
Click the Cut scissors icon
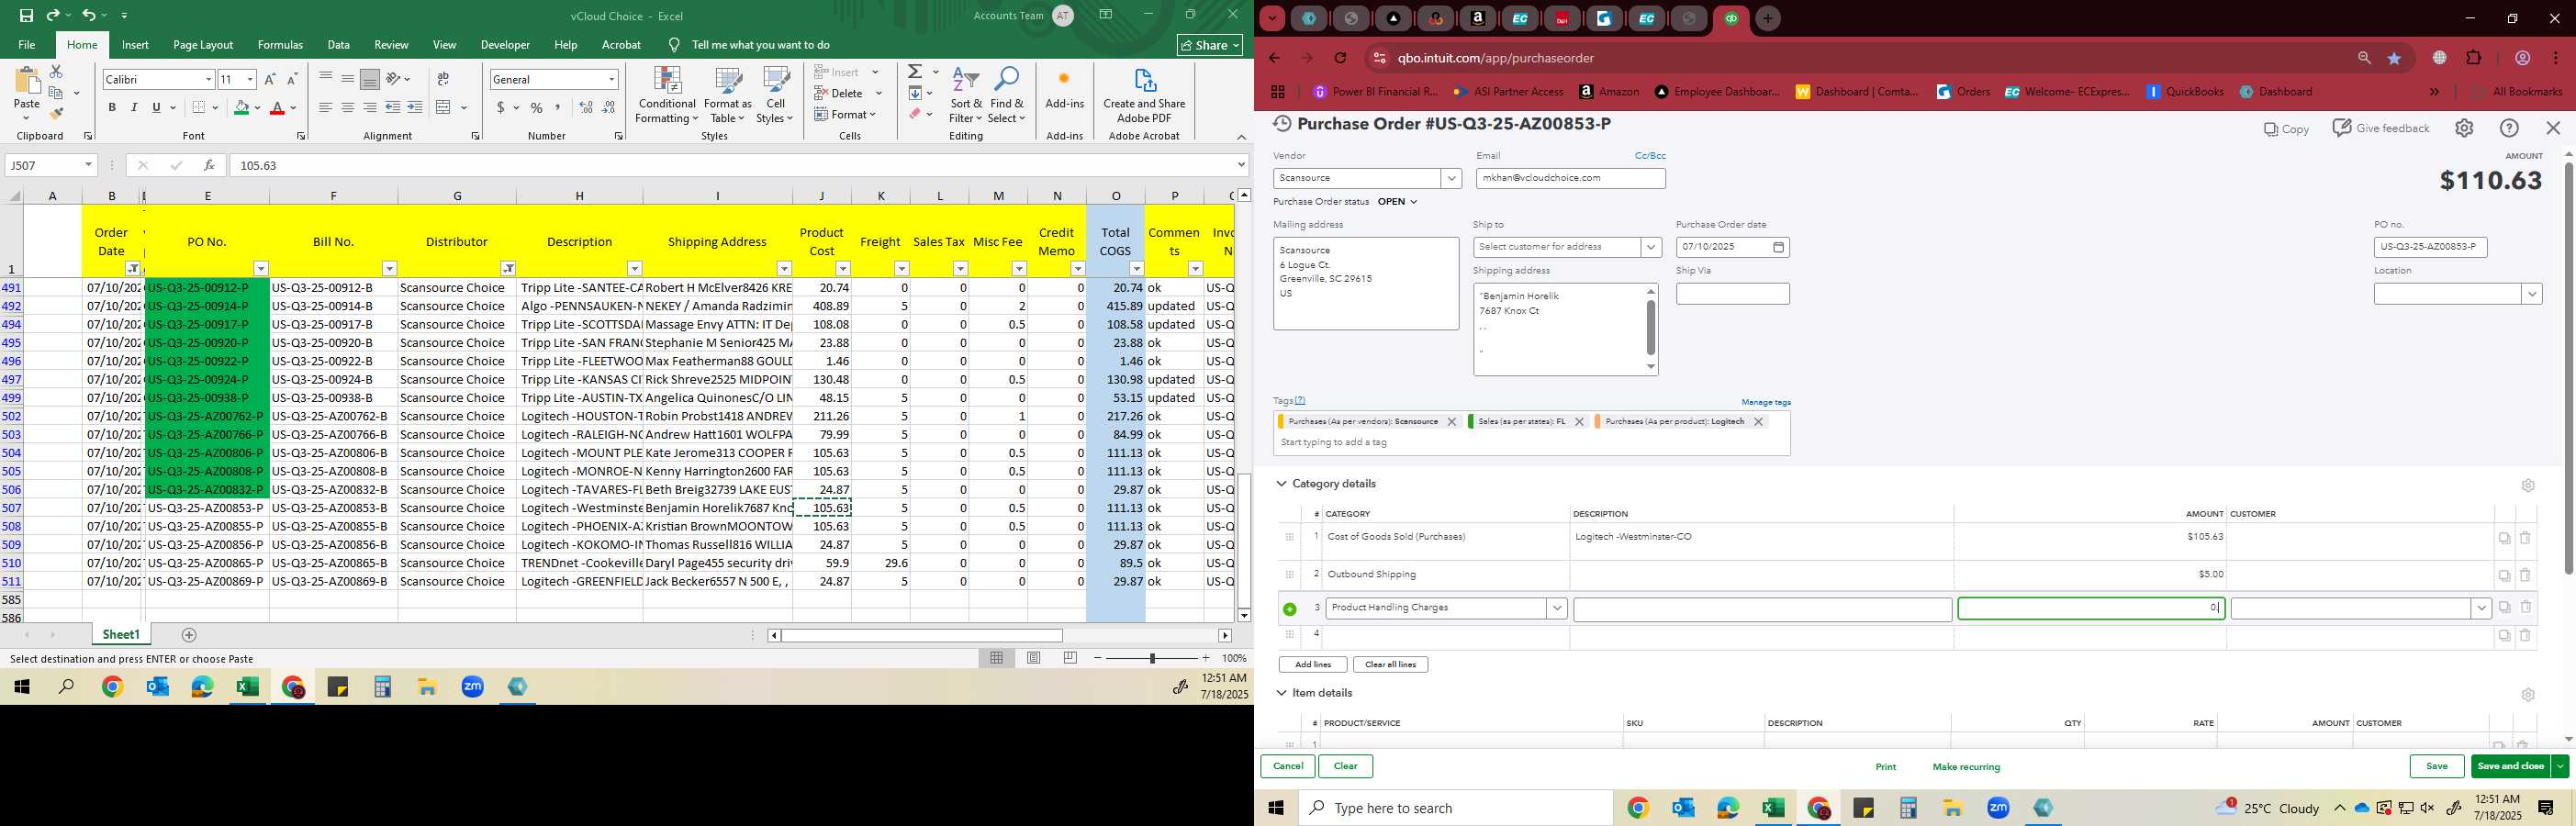[x=56, y=72]
